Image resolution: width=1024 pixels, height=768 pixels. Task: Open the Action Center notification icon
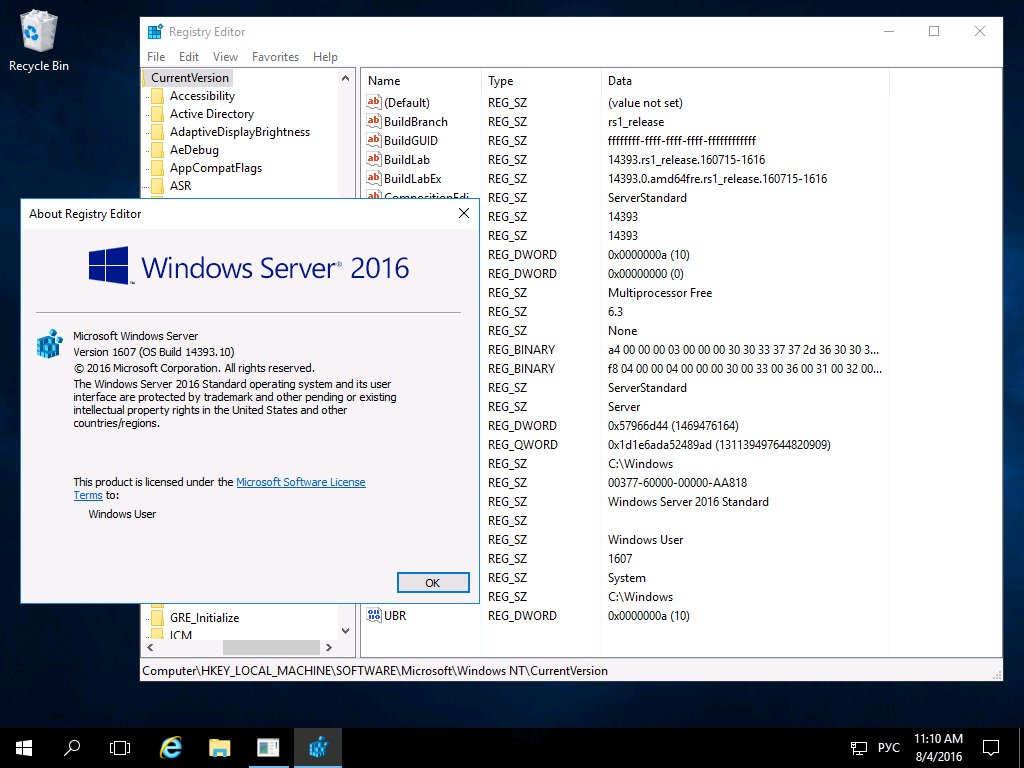[991, 748]
